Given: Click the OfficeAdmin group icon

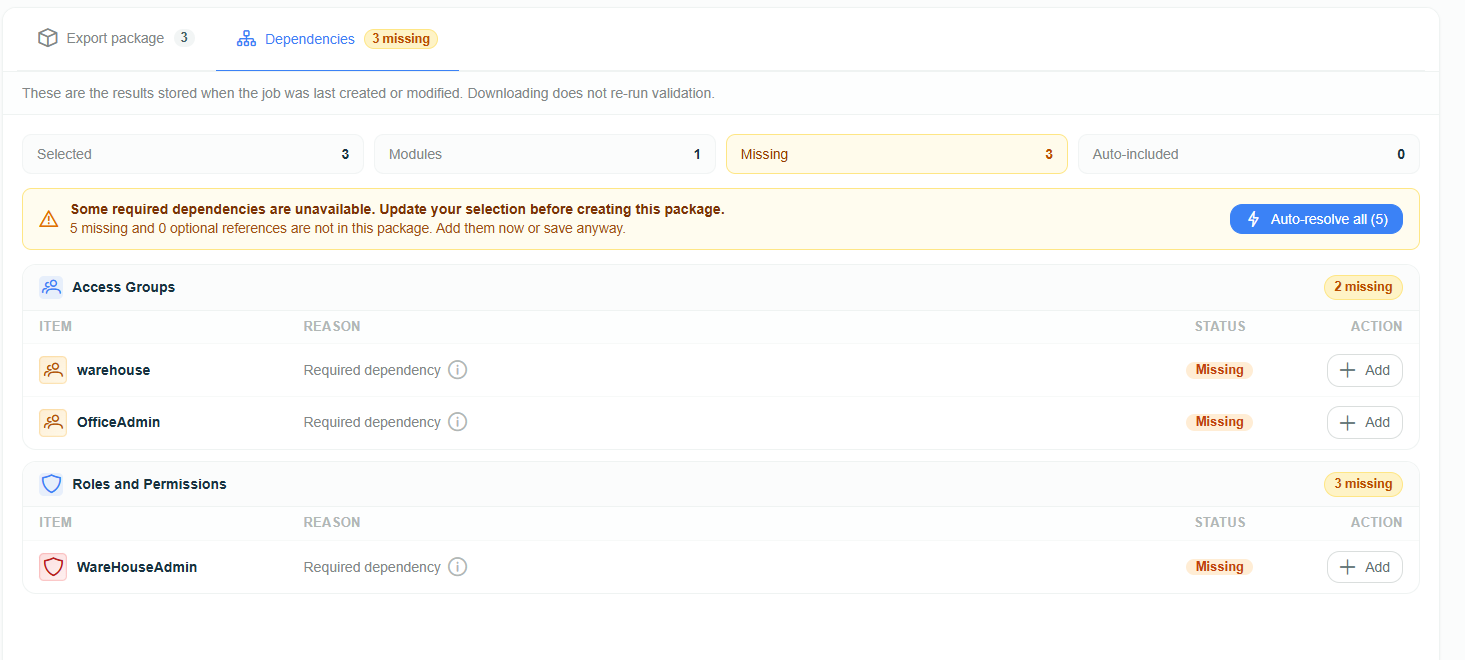Looking at the screenshot, I should pyautogui.click(x=53, y=422).
